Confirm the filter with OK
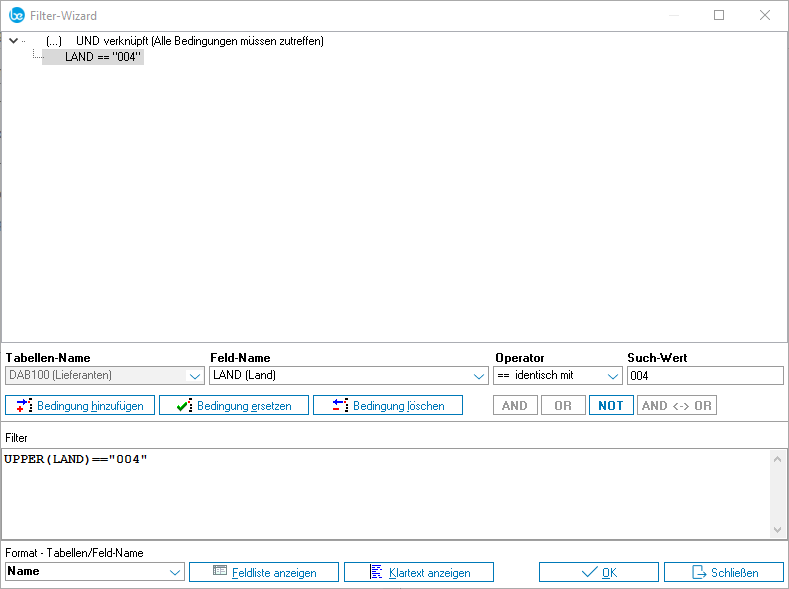 [x=598, y=572]
